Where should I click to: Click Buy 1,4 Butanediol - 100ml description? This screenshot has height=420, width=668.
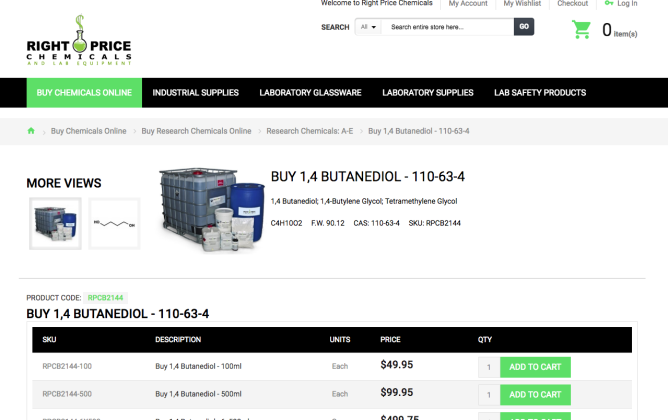pyautogui.click(x=198, y=366)
